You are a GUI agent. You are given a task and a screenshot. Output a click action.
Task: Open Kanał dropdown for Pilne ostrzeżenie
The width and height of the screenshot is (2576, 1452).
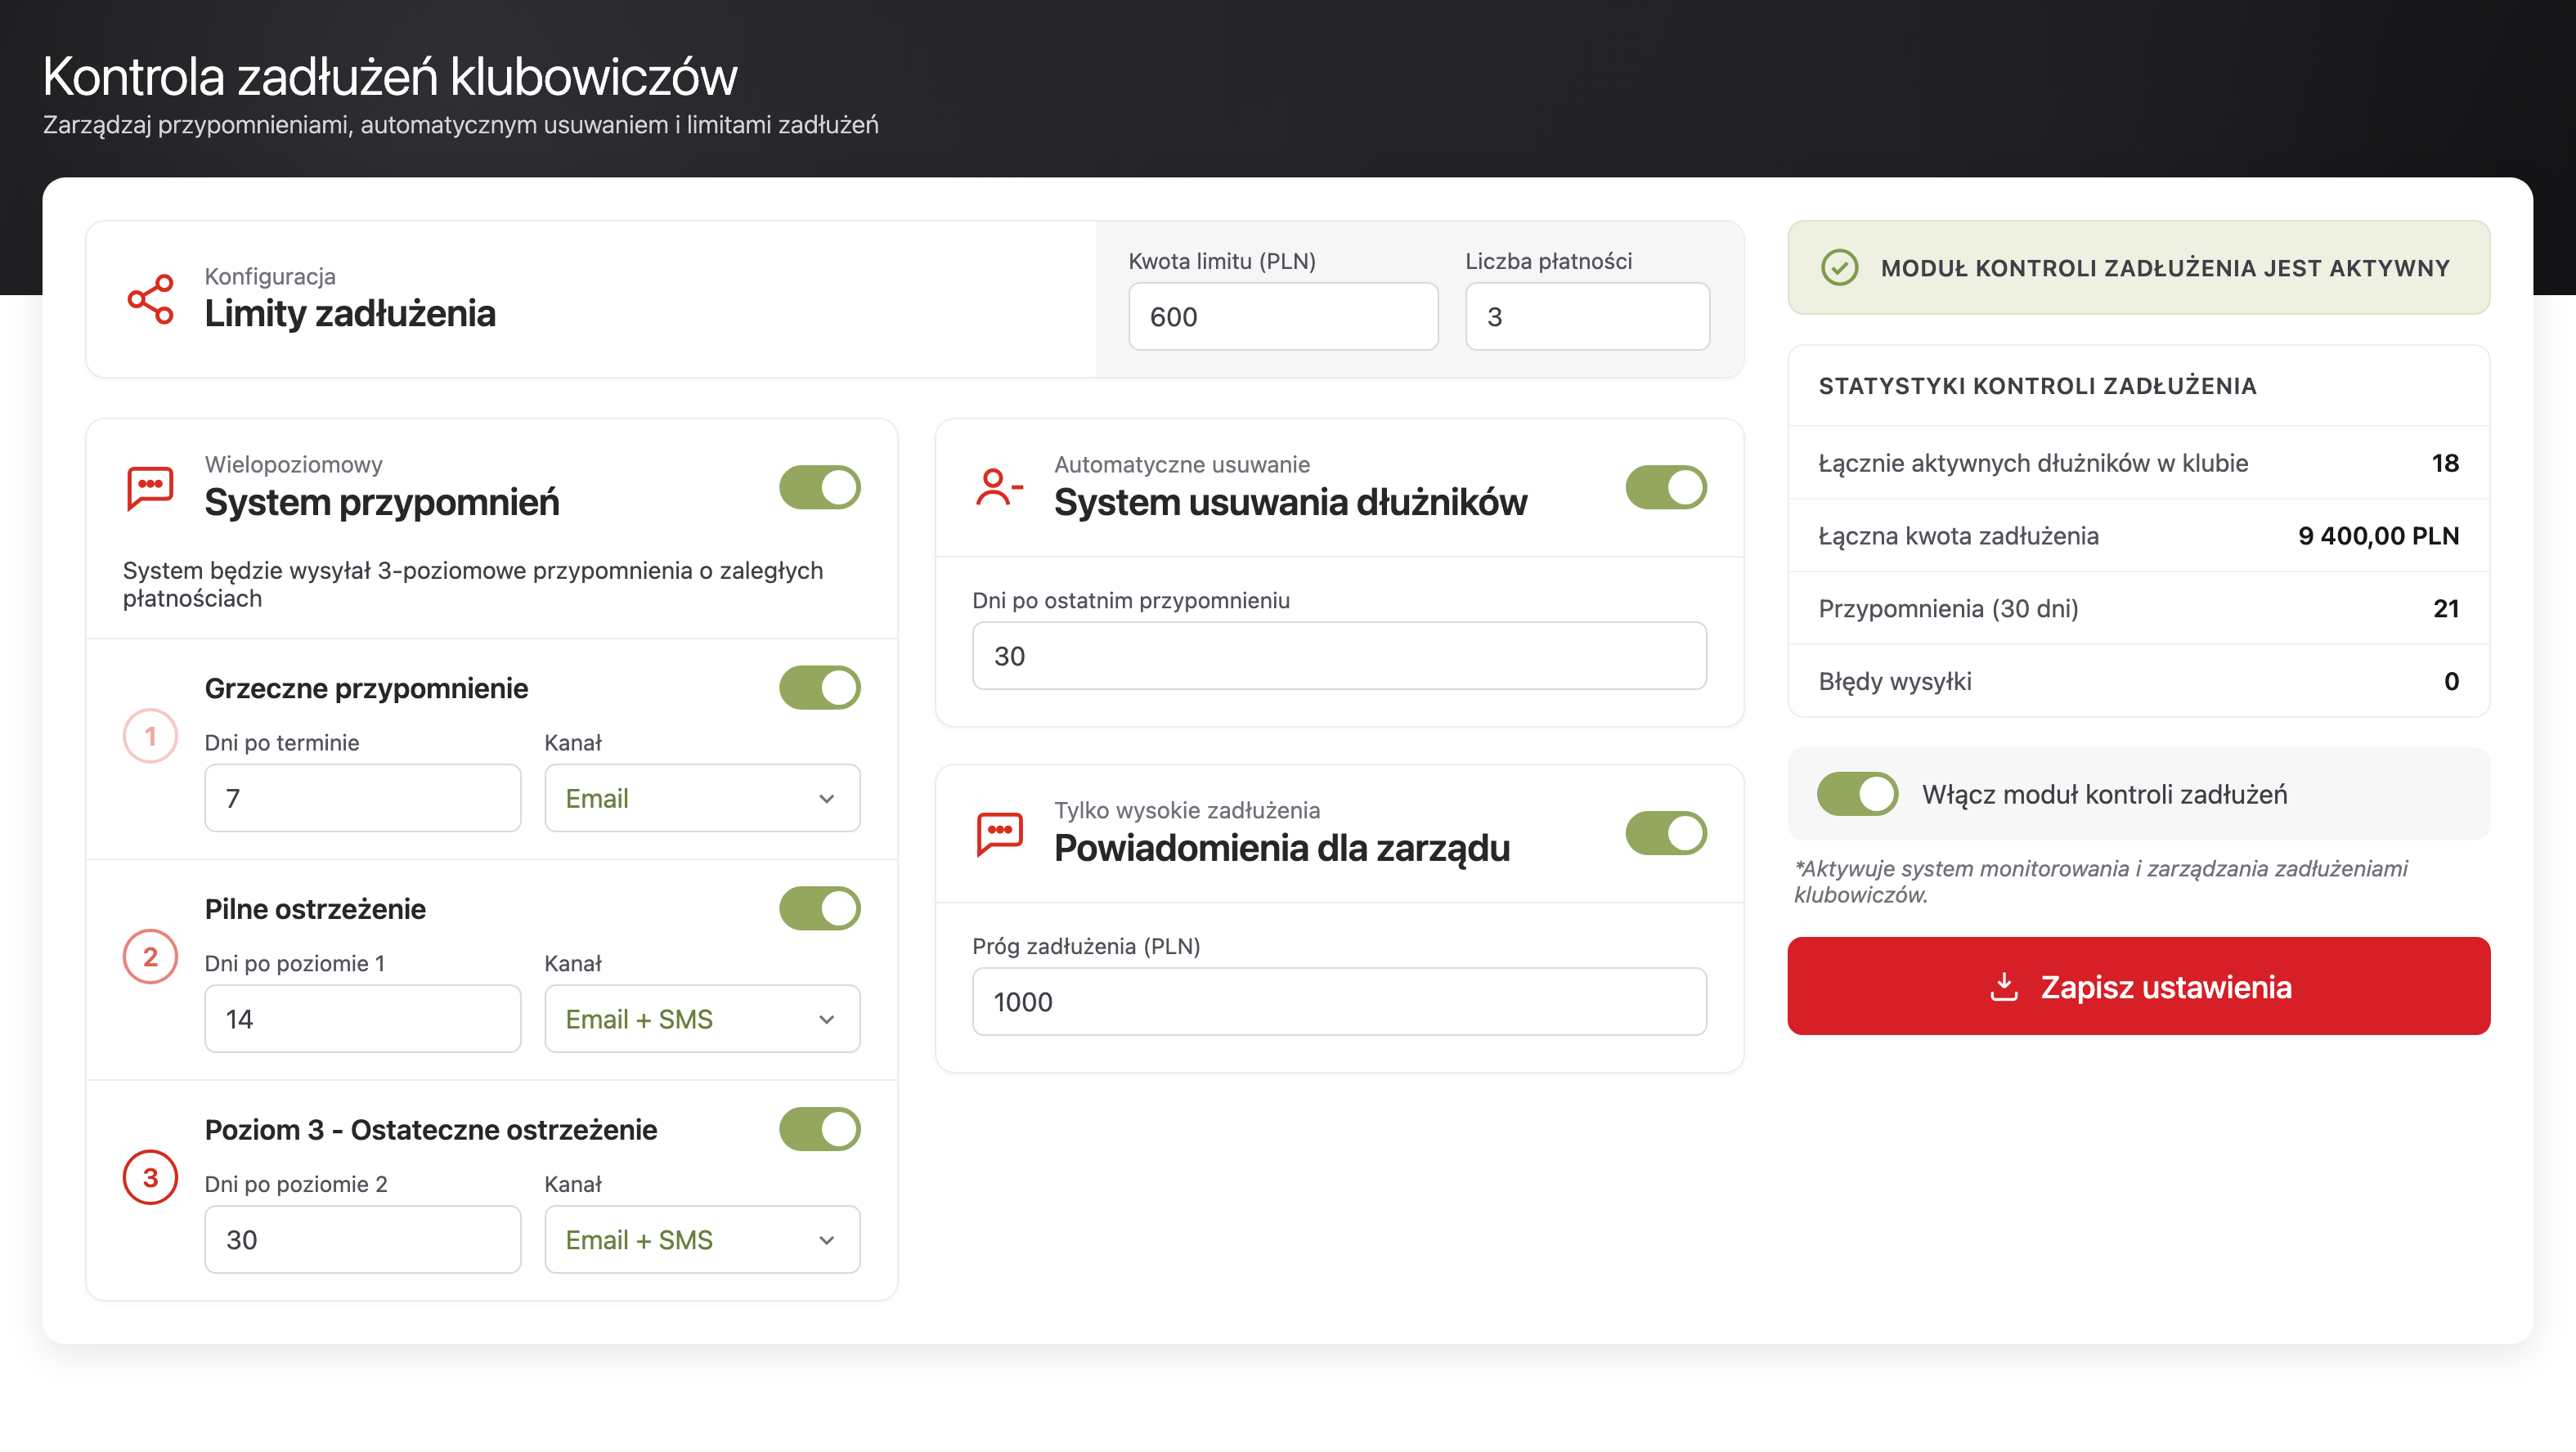(x=702, y=1019)
